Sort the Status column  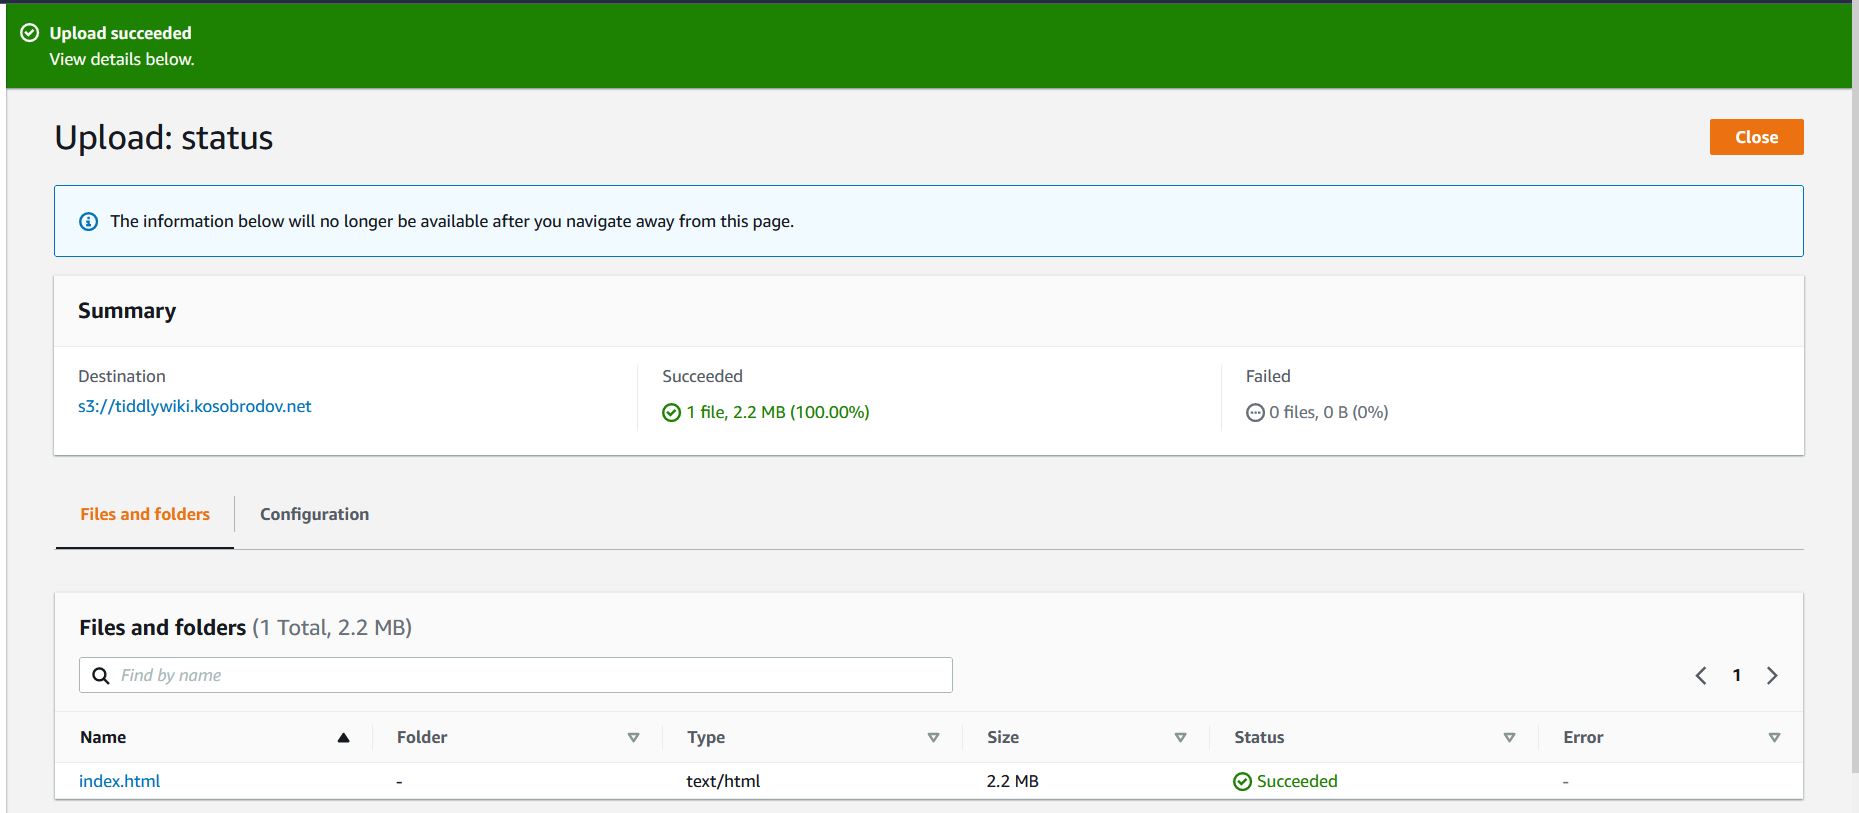point(1509,738)
